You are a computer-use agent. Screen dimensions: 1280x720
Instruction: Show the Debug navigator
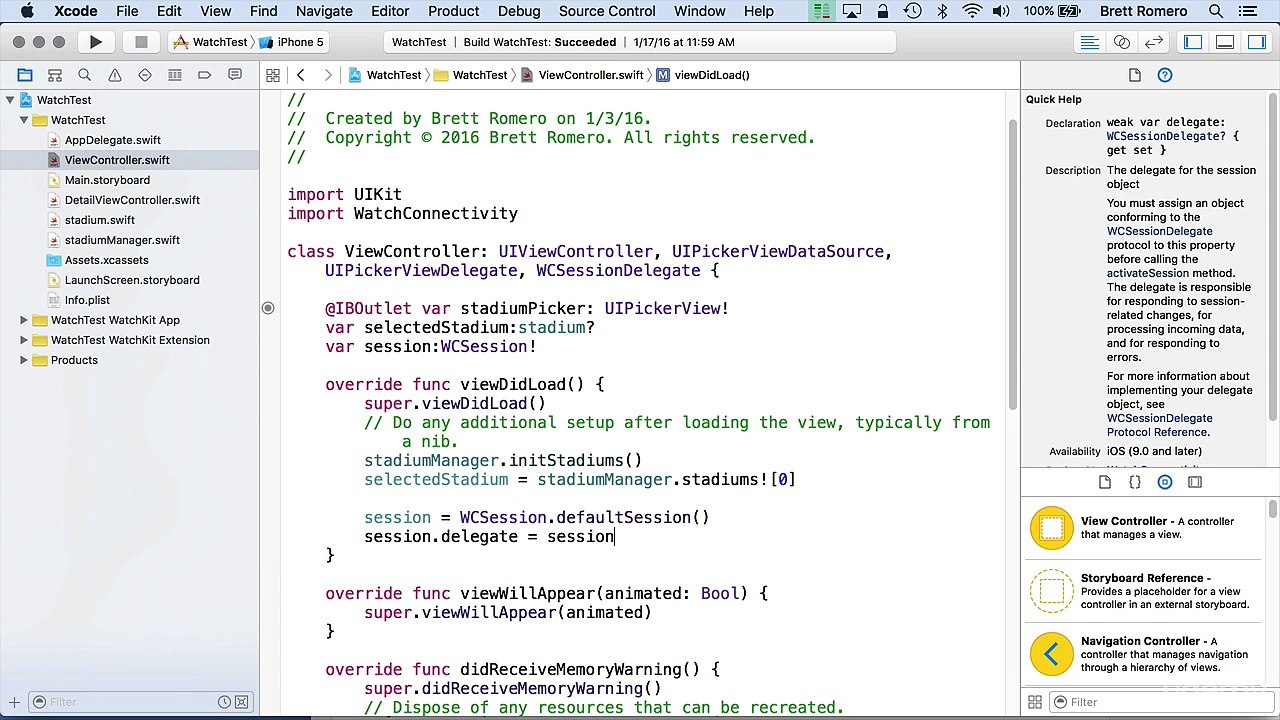pos(175,75)
